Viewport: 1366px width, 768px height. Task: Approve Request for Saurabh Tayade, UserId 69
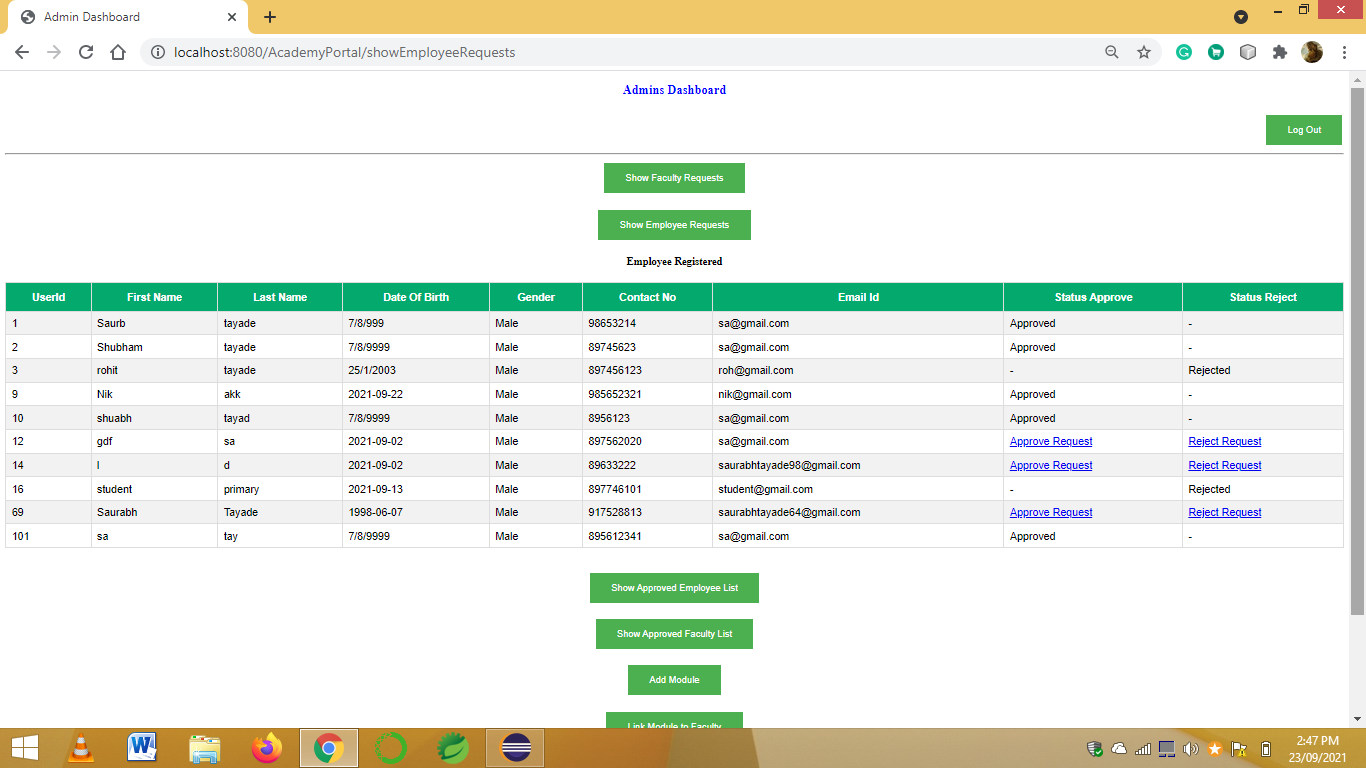1051,513
